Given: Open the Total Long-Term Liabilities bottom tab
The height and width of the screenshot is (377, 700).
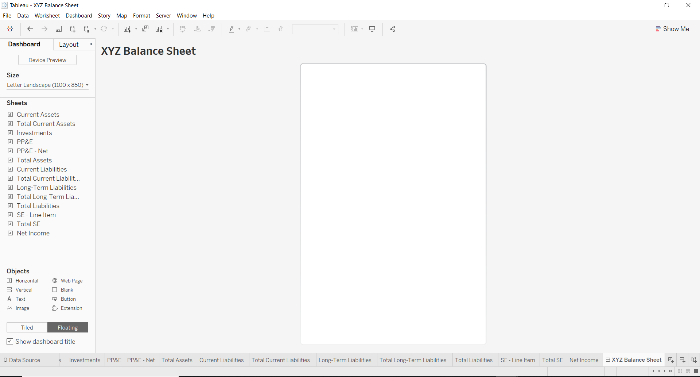Looking at the screenshot, I should [x=413, y=360].
